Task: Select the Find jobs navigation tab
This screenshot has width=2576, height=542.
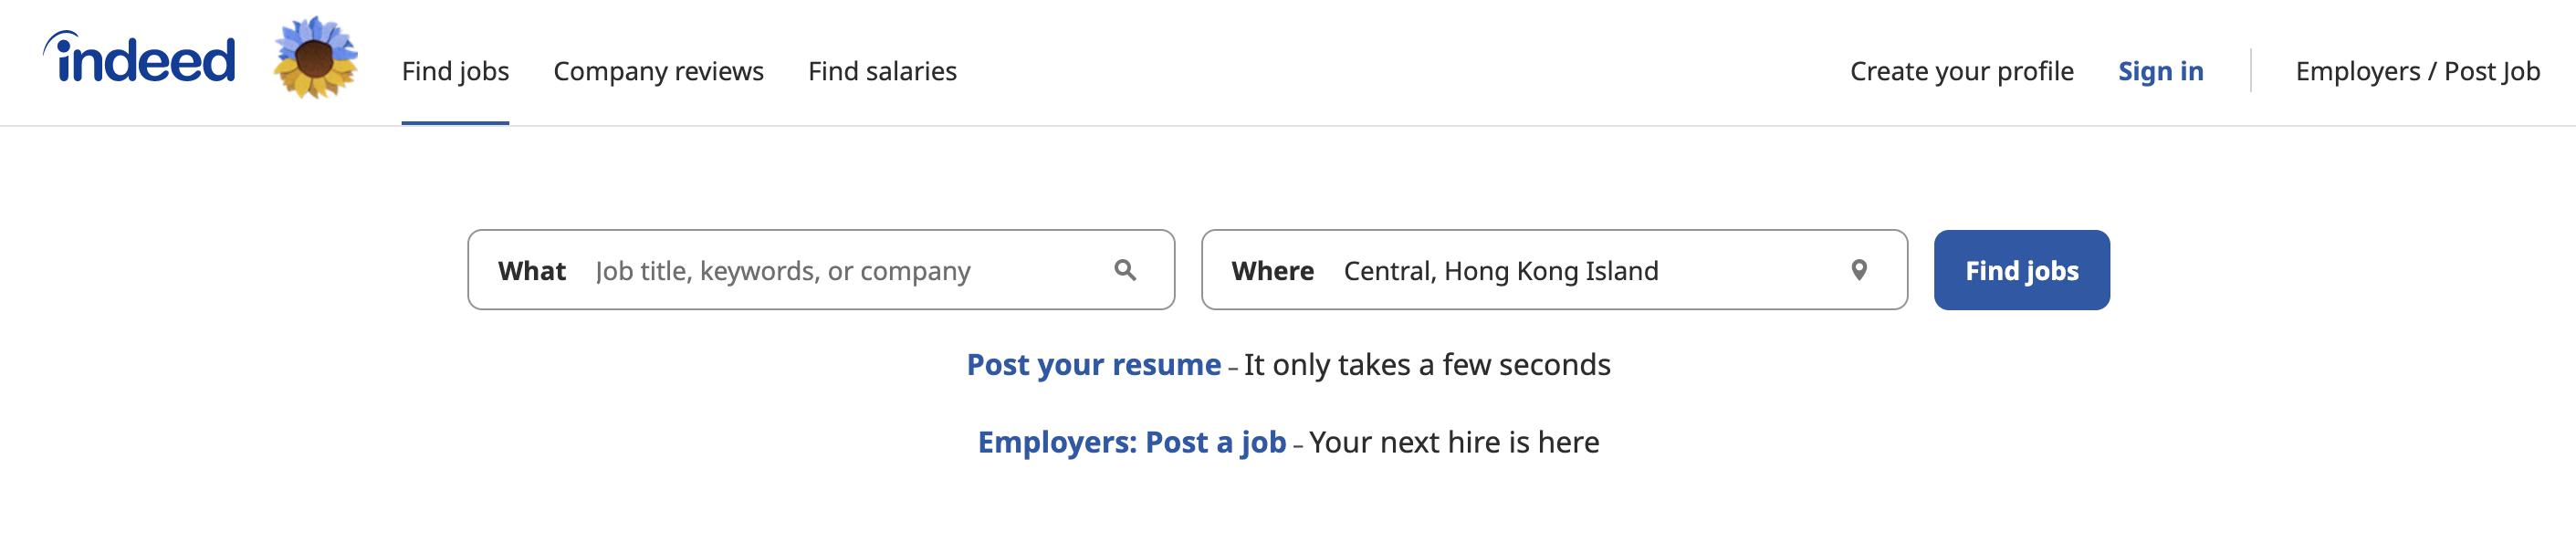Action: 455,71
